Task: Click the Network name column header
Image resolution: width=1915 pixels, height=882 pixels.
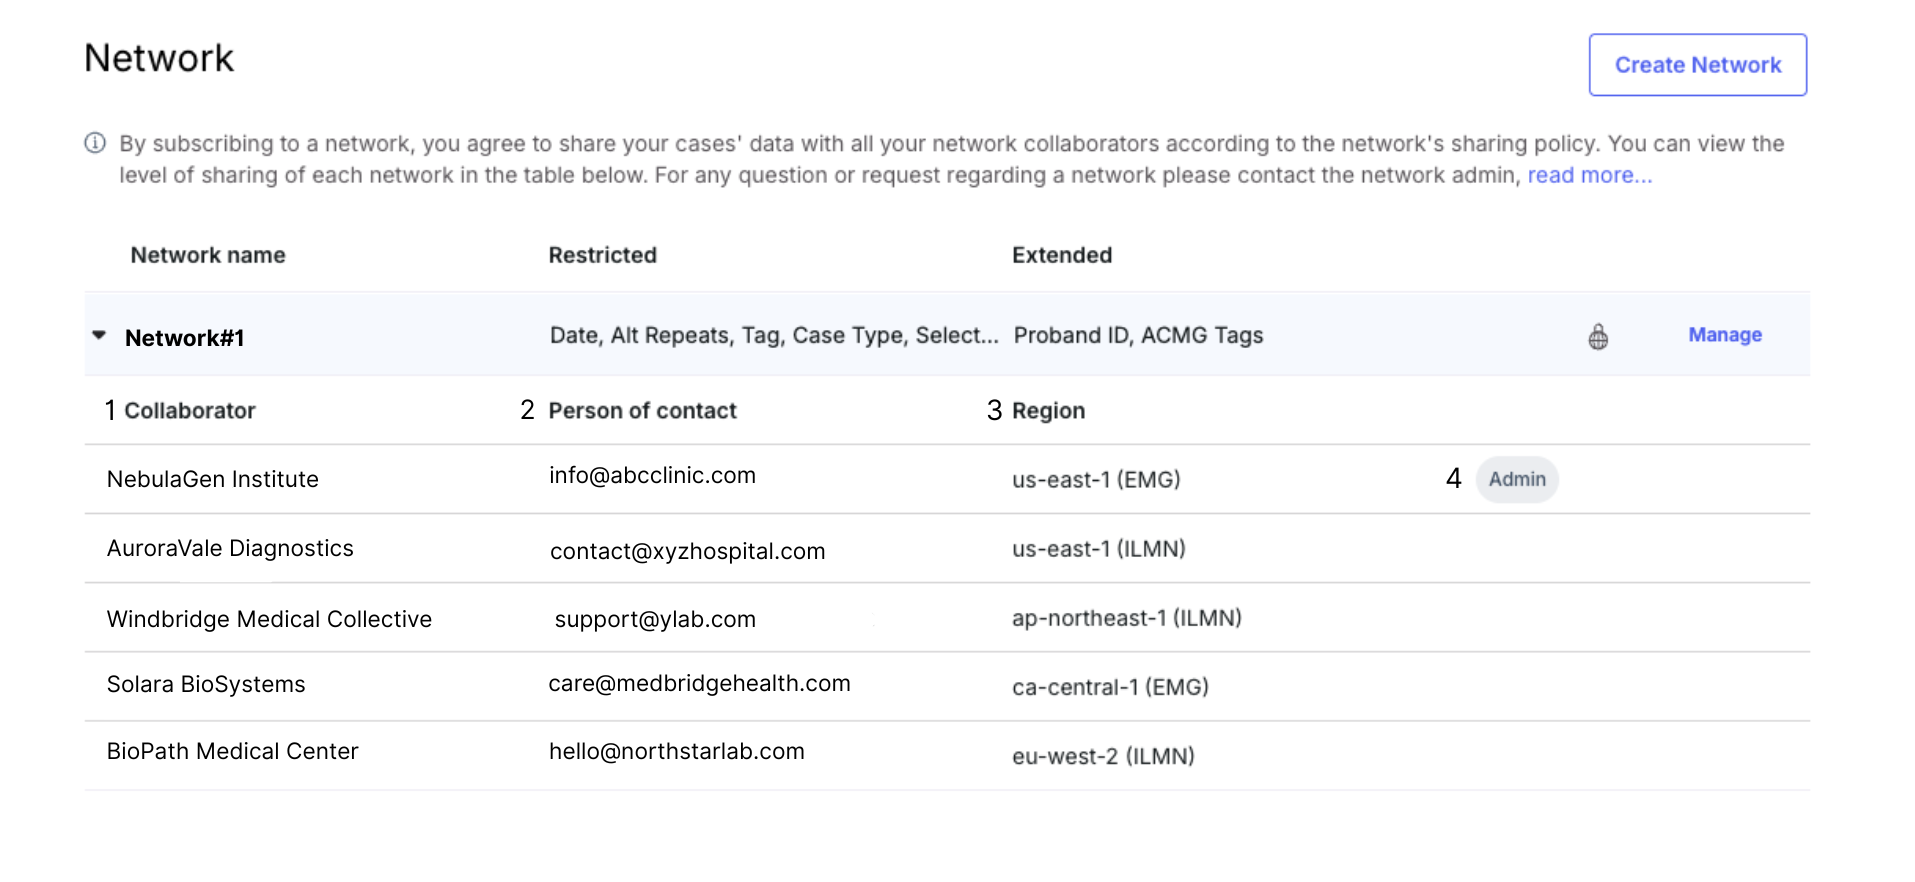Action: (x=208, y=256)
